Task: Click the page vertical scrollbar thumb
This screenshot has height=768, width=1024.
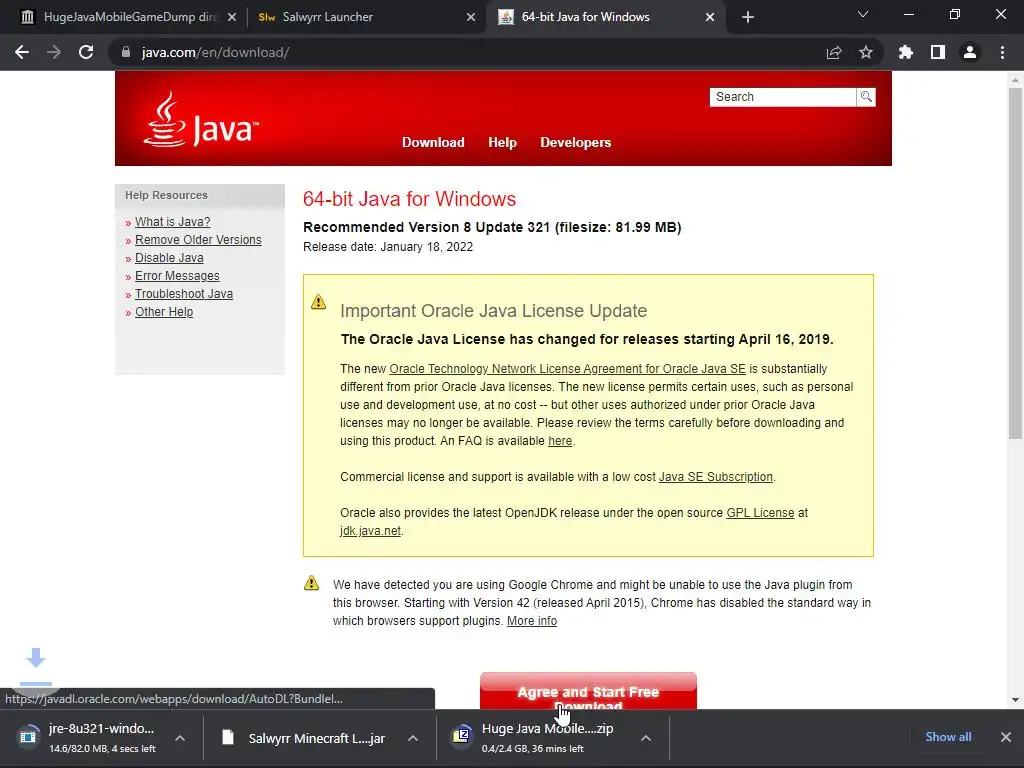Action: tap(1015, 263)
